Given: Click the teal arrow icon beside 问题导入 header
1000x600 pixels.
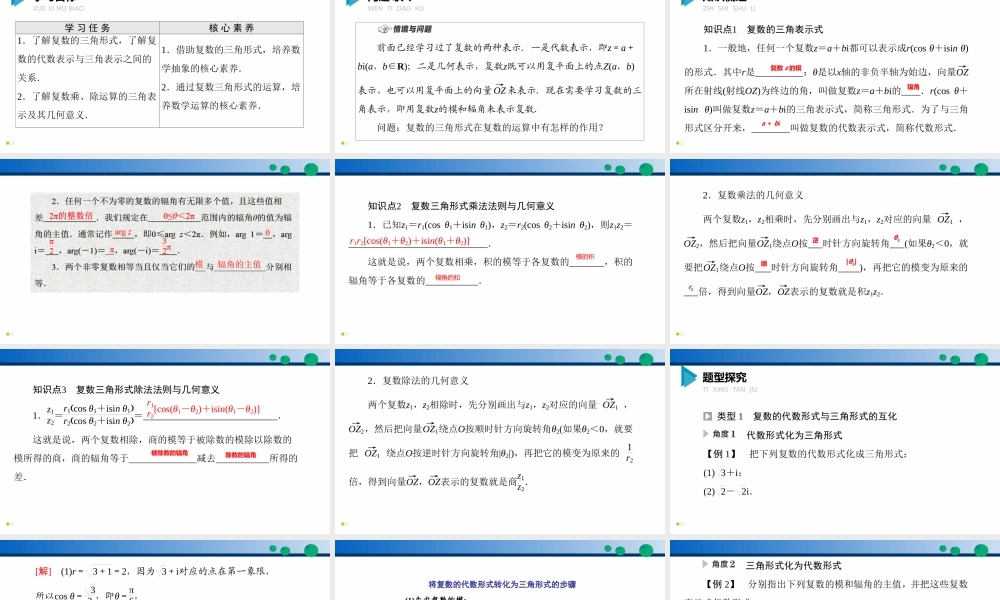Looking at the screenshot, I should click(350, 4).
